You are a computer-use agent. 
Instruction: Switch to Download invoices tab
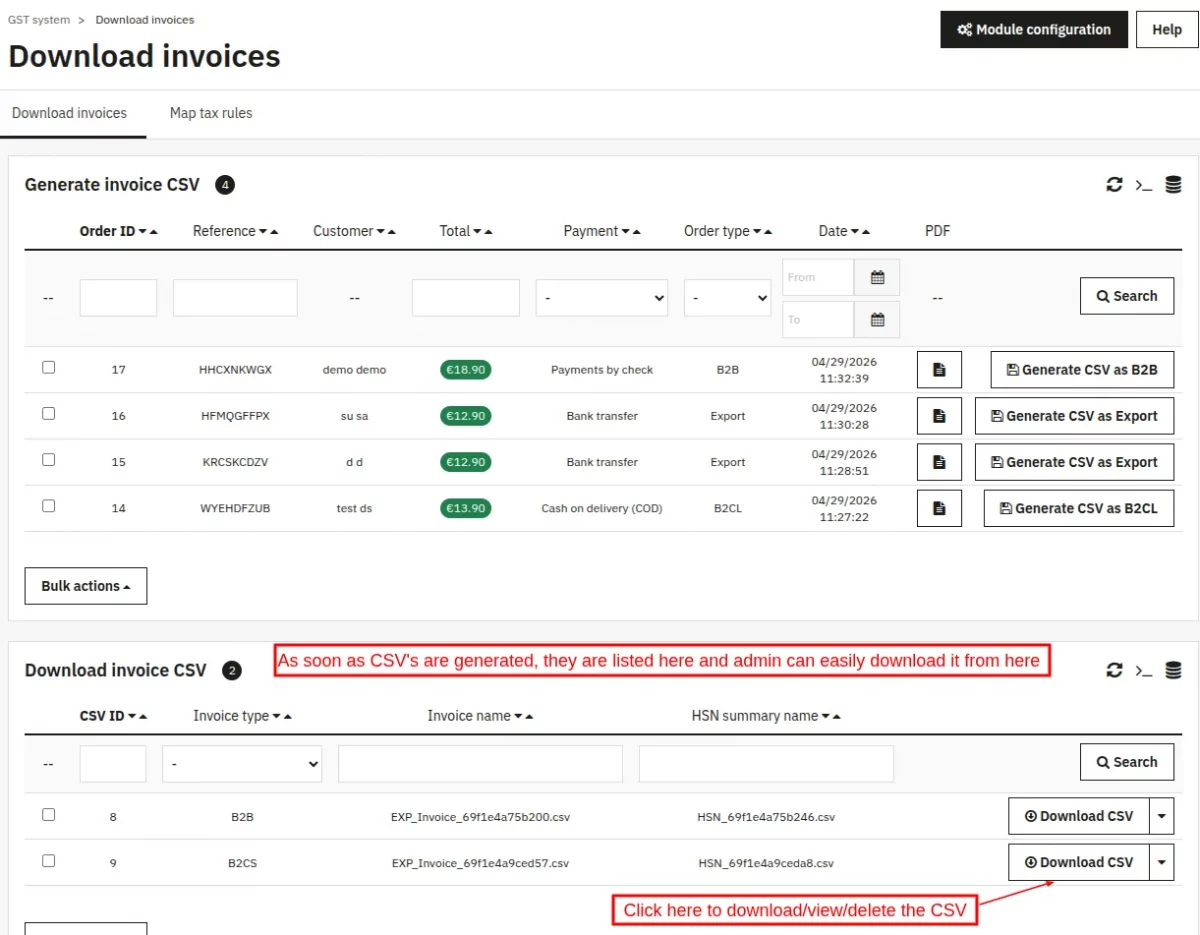click(x=70, y=113)
